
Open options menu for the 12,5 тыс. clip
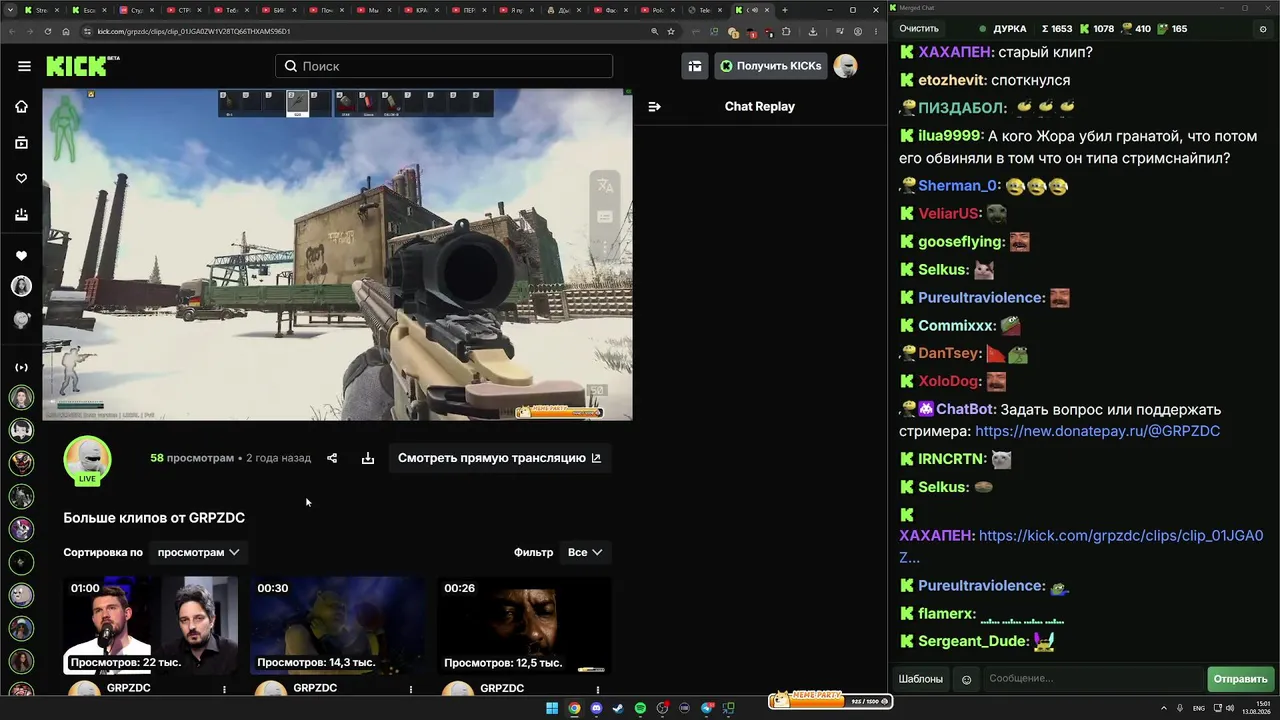pyautogui.click(x=598, y=689)
